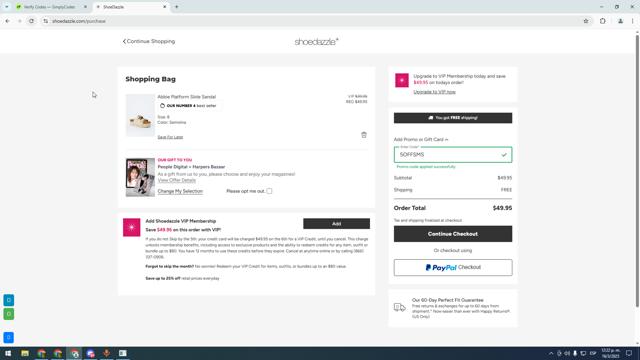Image resolution: width=640 pixels, height=360 pixels.
Task: View site information icon in address bar
Action: (x=46, y=21)
